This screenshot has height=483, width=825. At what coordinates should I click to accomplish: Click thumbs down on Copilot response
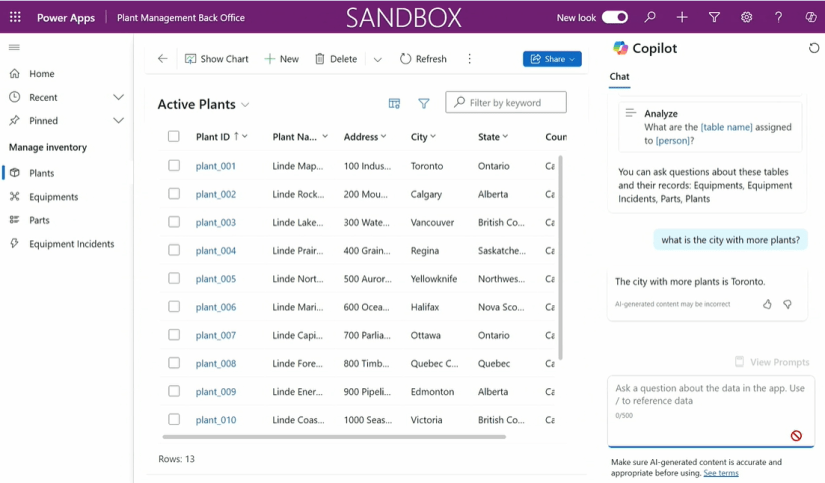click(x=788, y=304)
